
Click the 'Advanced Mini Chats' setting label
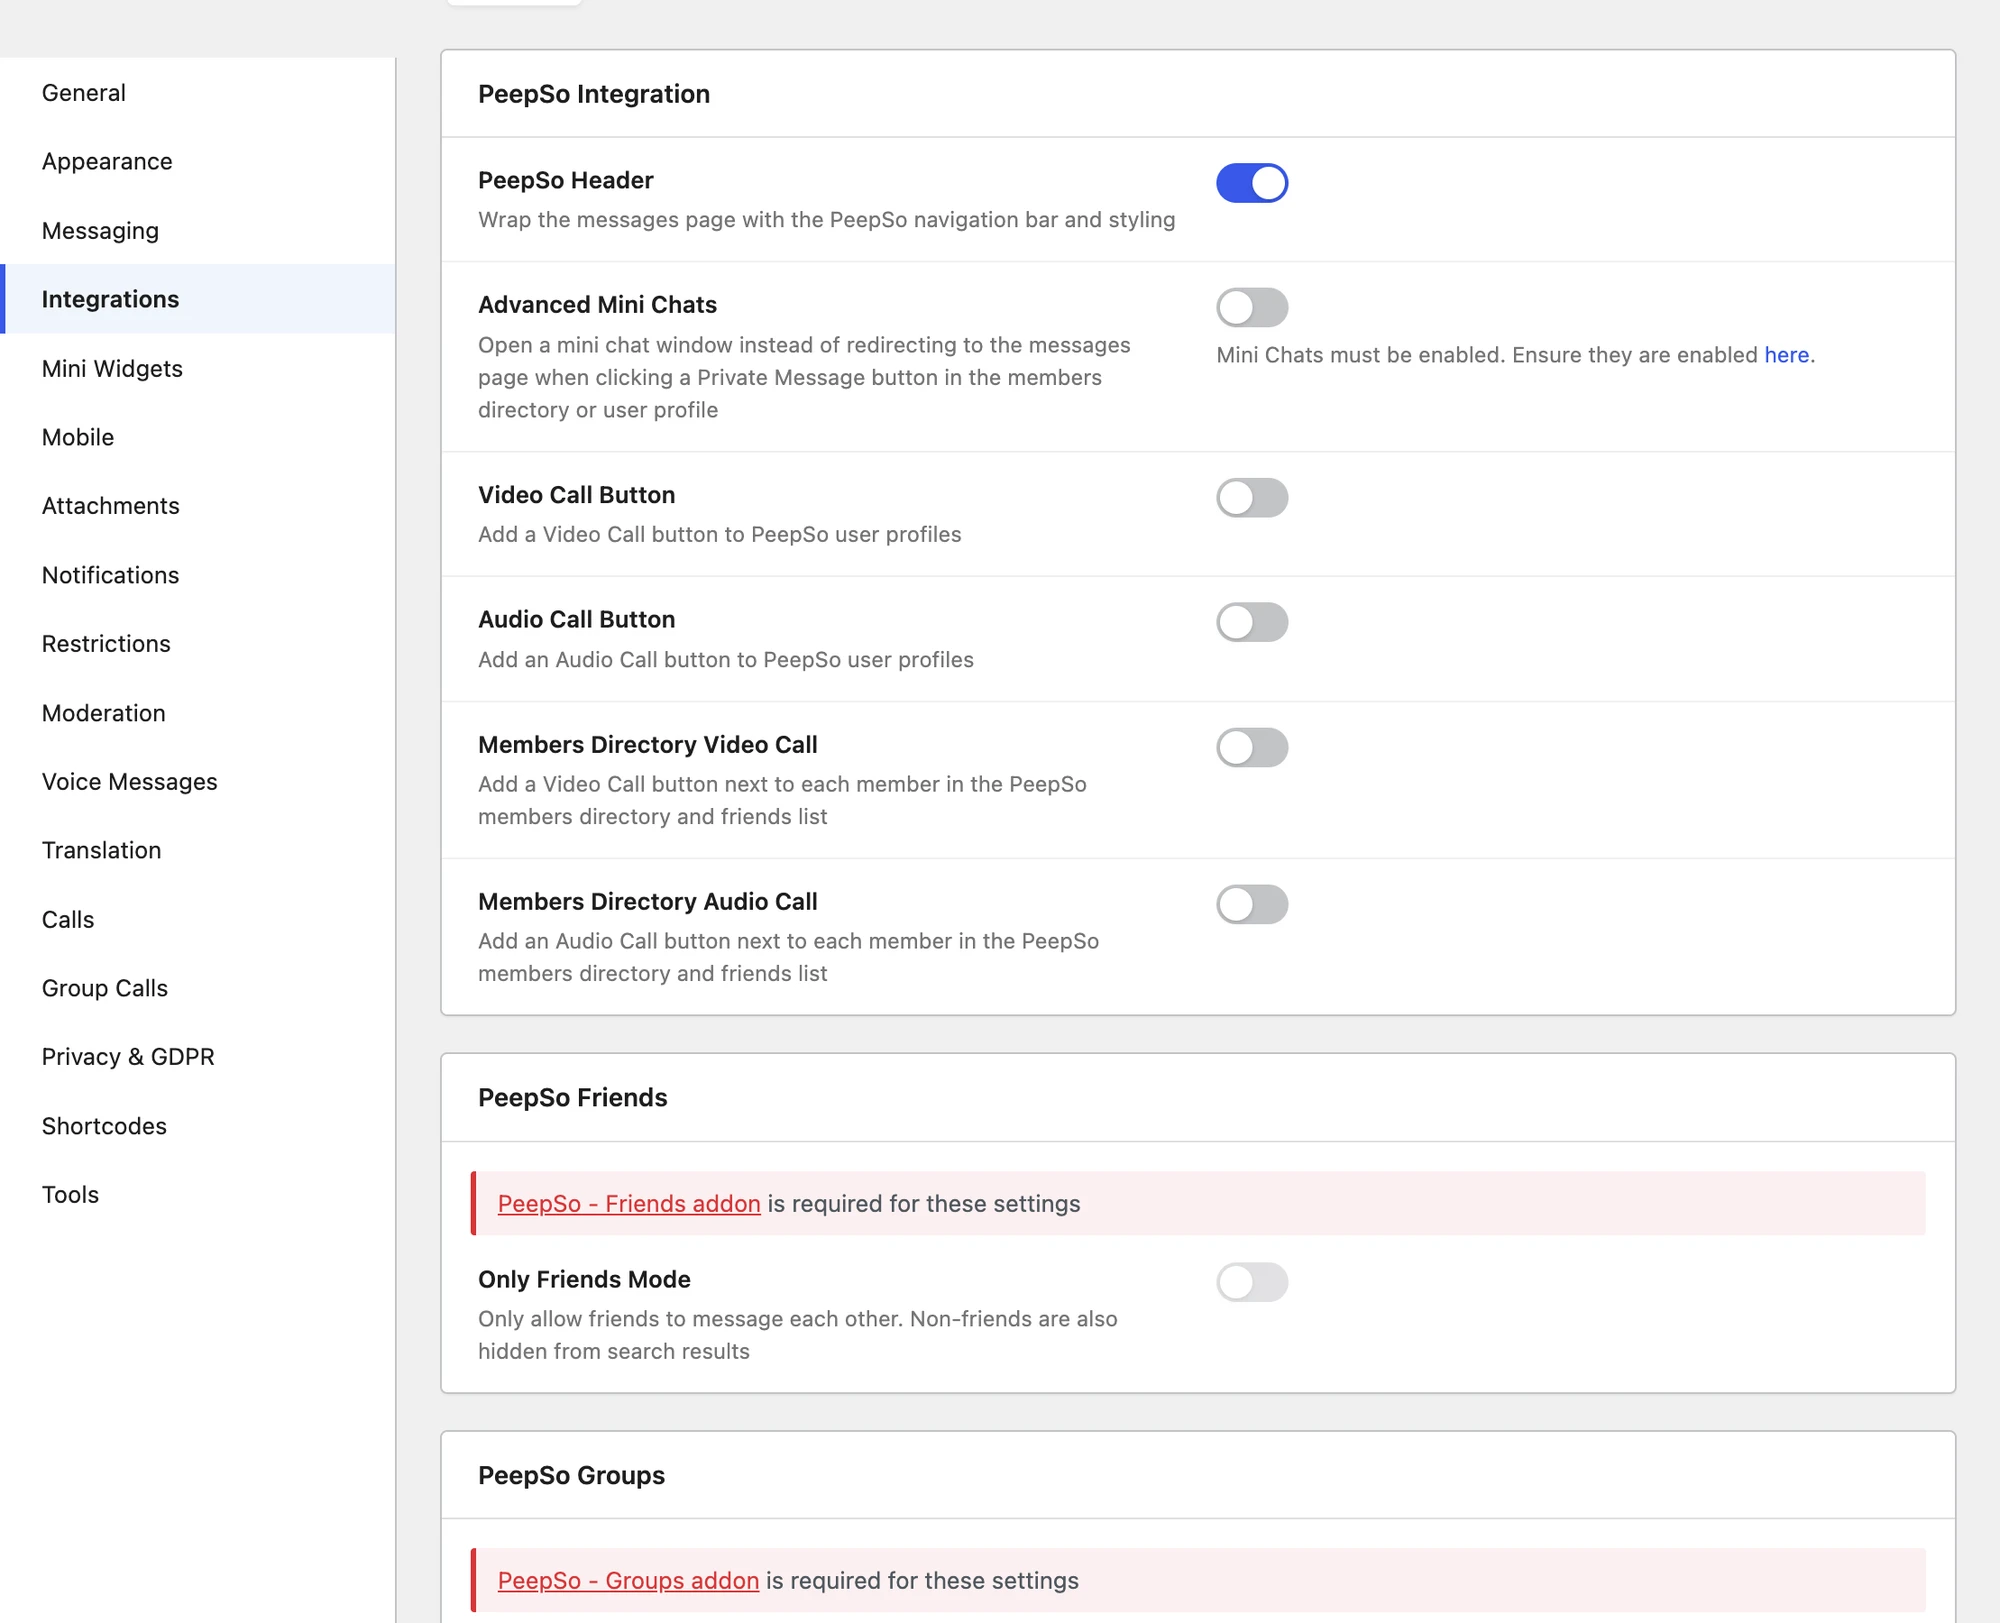[x=597, y=305]
